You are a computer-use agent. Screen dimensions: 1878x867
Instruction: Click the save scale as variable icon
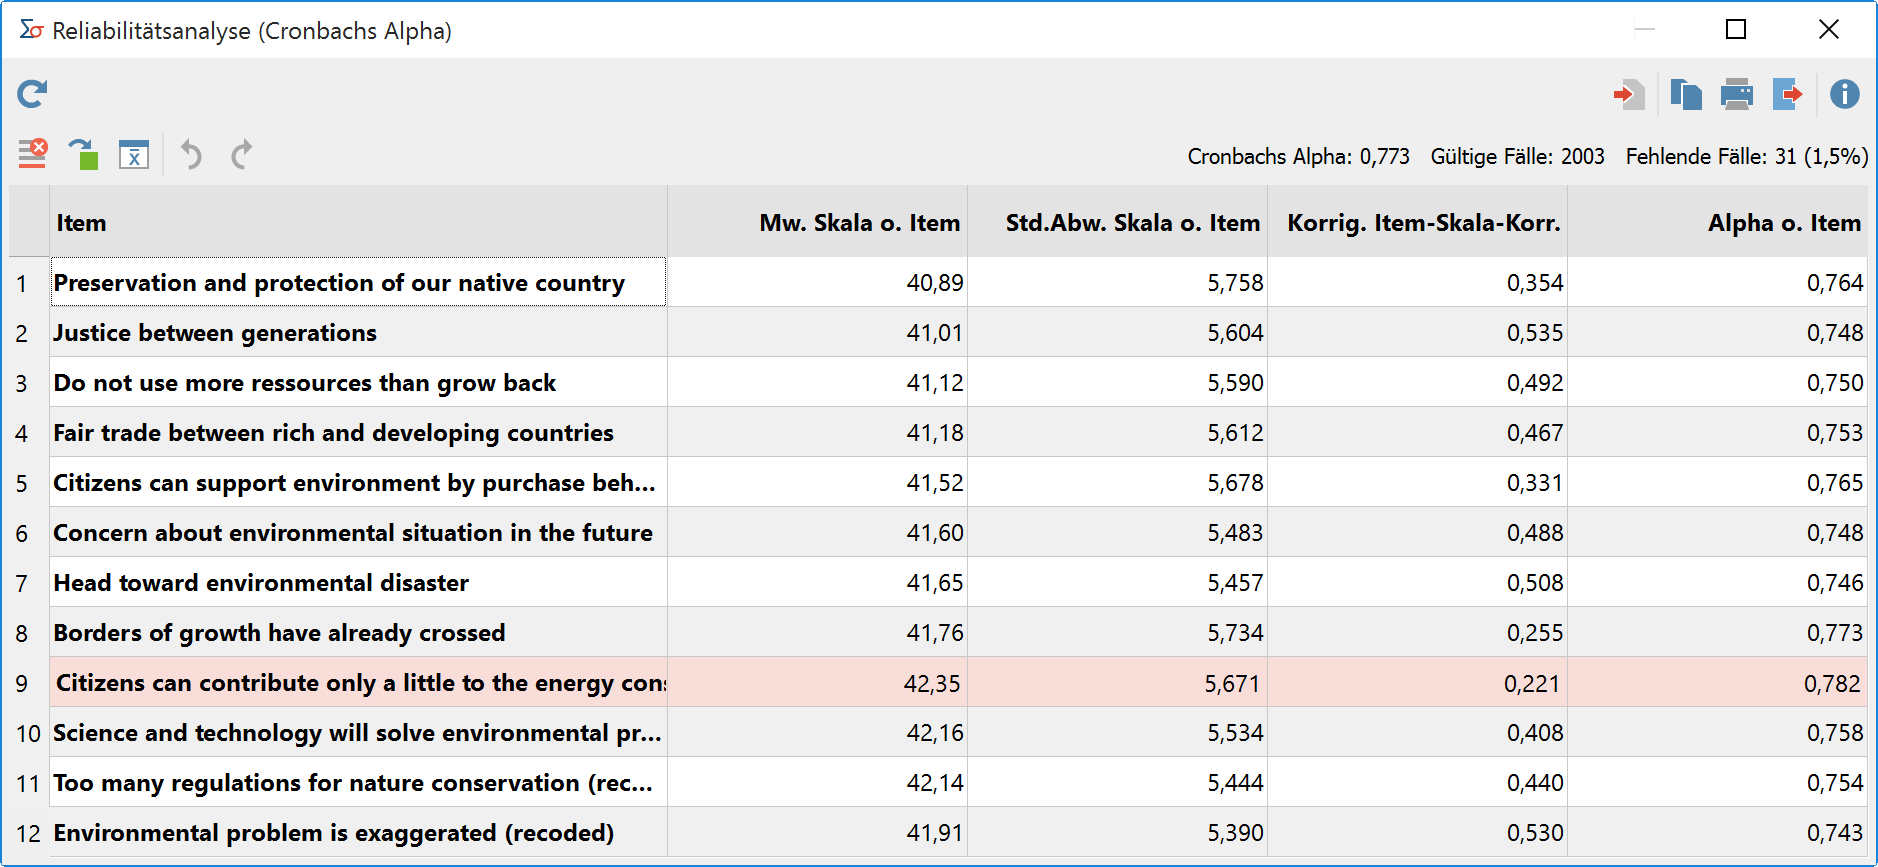point(83,154)
